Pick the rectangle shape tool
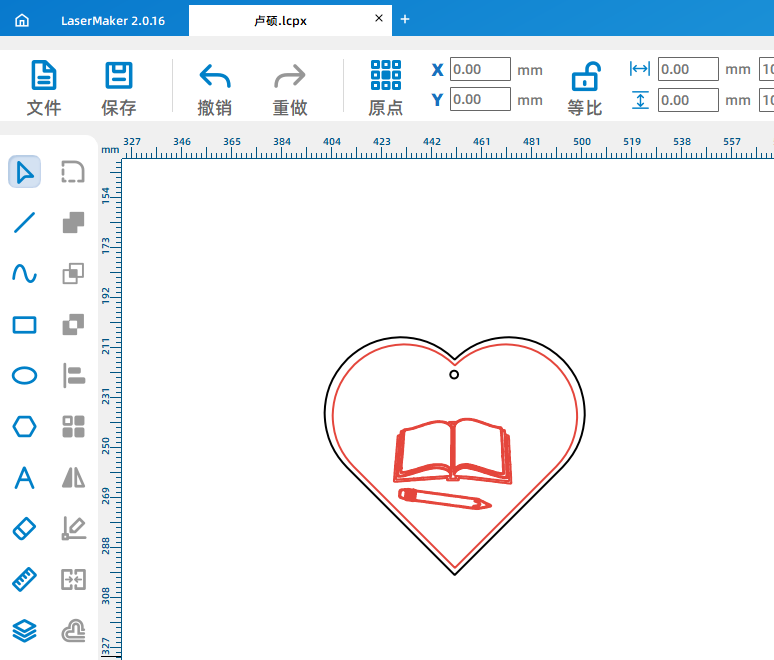 tap(25, 325)
